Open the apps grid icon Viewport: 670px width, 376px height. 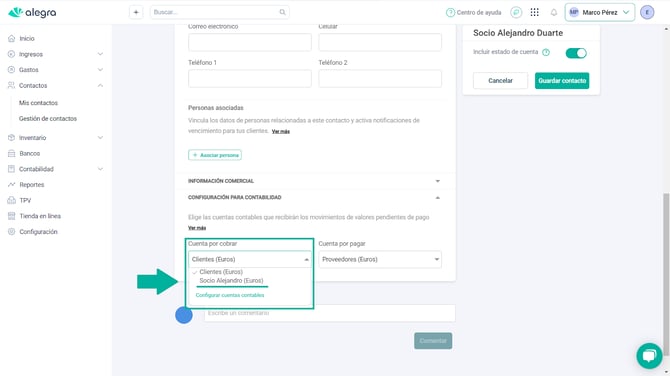[535, 12]
